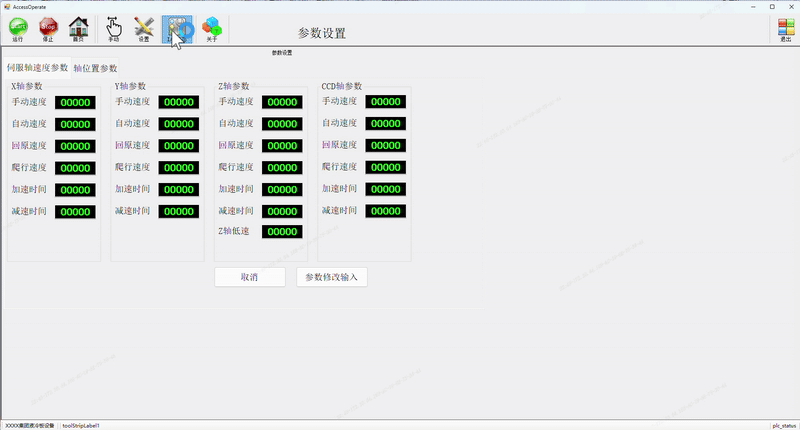Click Y轴 爬行速度 value field
Viewport: 800px width, 430px height.
pos(179,168)
